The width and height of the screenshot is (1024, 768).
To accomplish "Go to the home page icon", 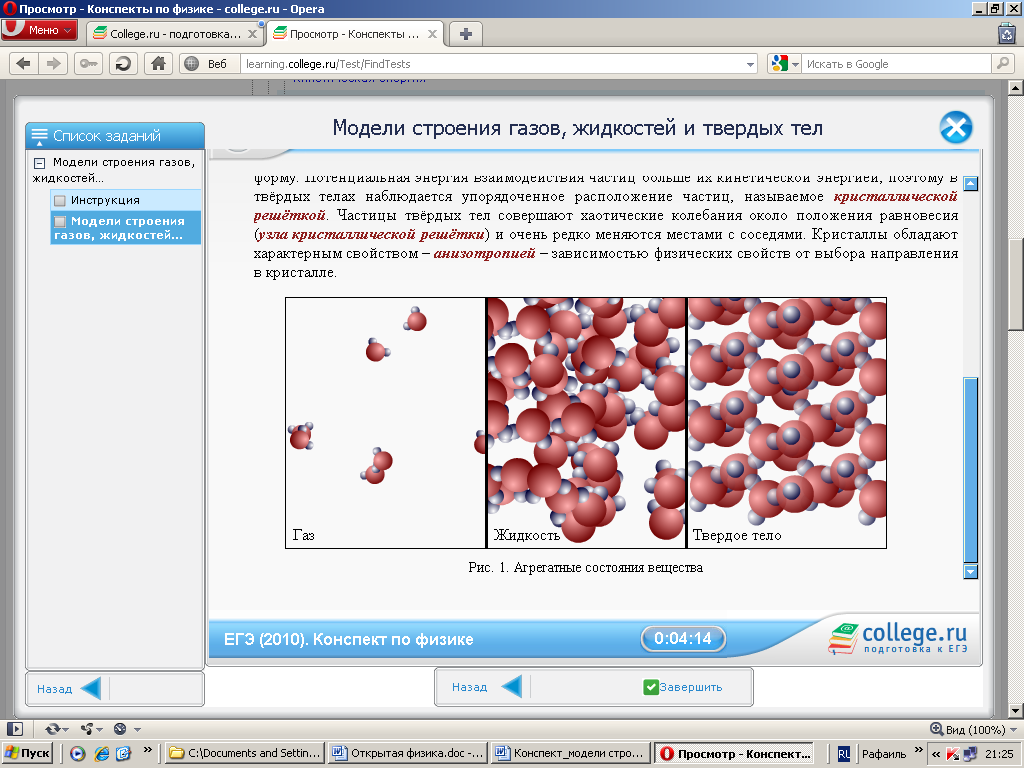I will pos(158,63).
